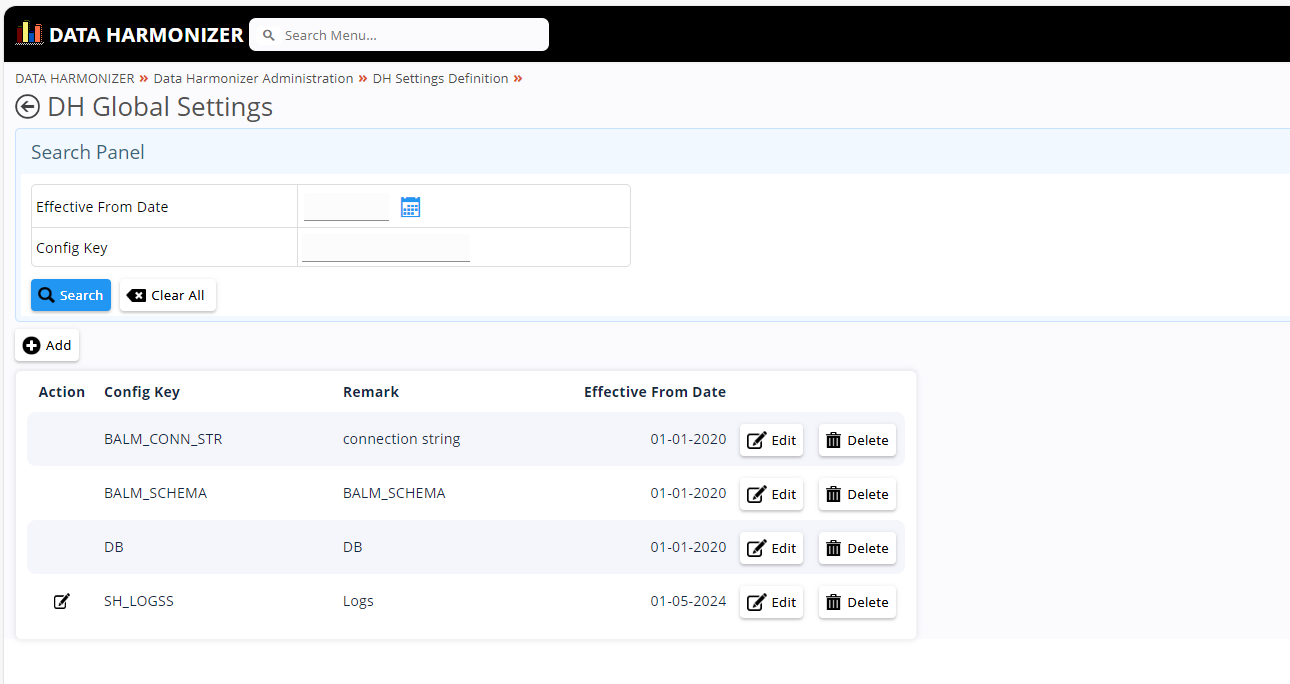Select the BALM_CONN_STR config key cell
The image size is (1290, 684).
[163, 439]
